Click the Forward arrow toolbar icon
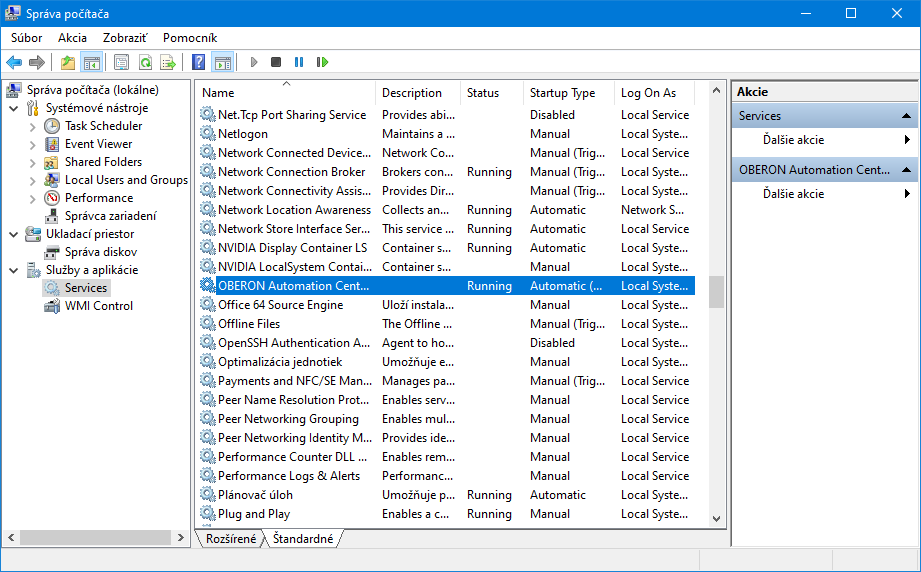Viewport: 921px width, 572px height. 37,62
